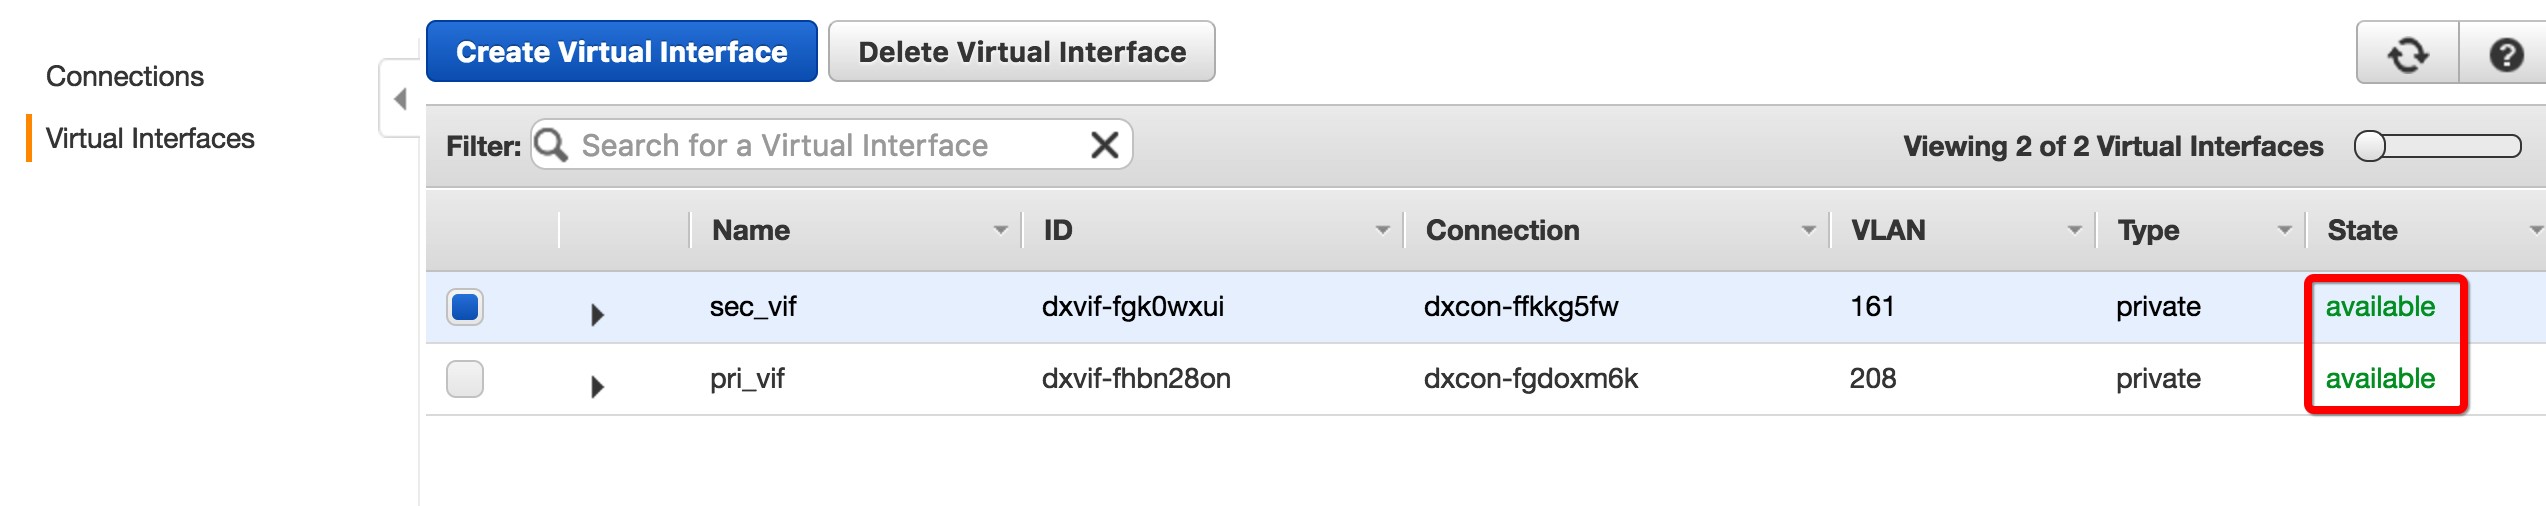Clear the filter with the X icon
Screen dimensions: 2546x506
(x=1104, y=145)
